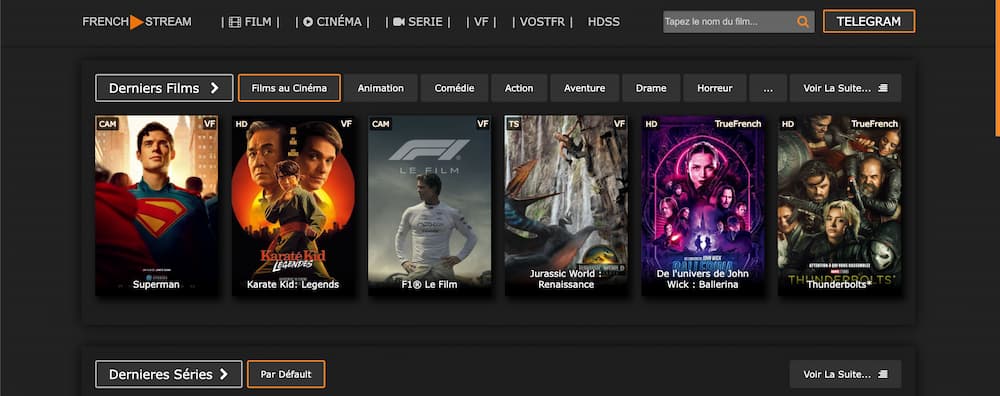1000x396 pixels.
Task: Open the John Wick Ballerina poster
Action: click(x=702, y=205)
